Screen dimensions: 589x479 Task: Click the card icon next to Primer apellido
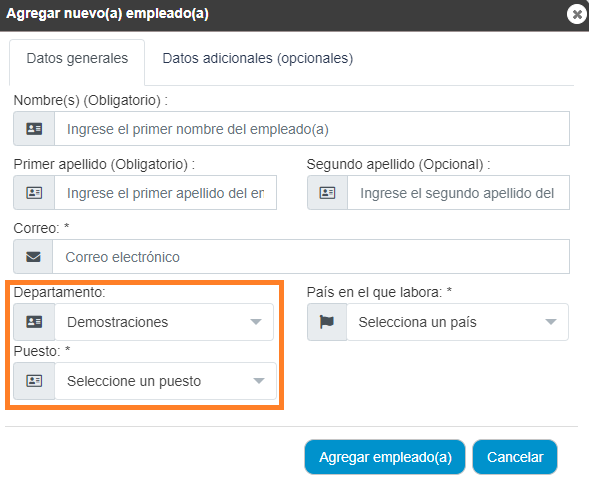[34, 193]
